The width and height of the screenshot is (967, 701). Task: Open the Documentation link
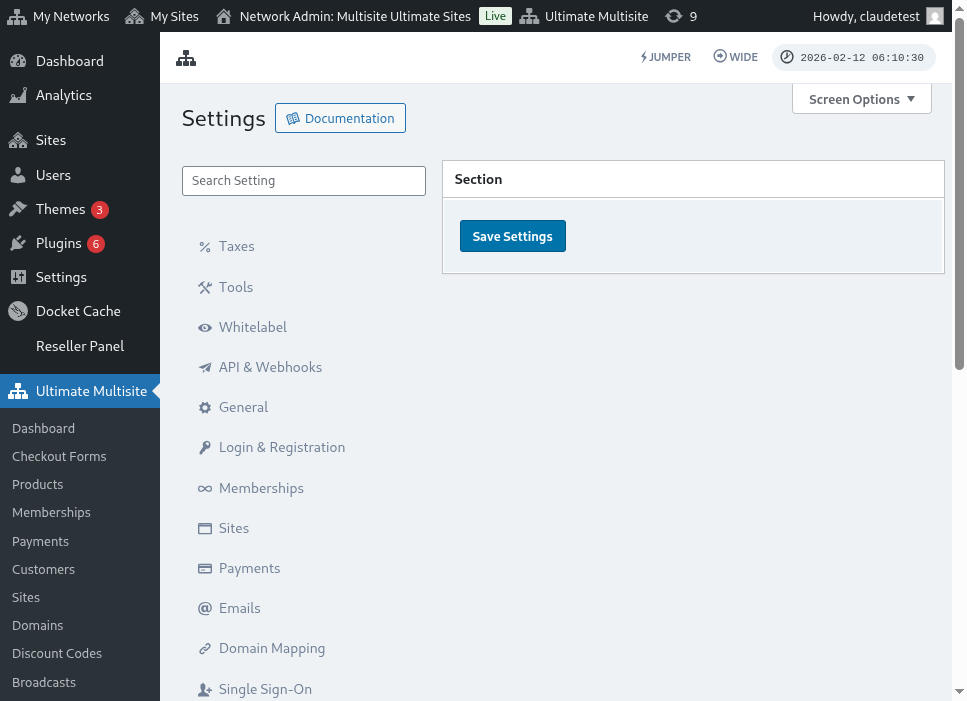click(340, 118)
